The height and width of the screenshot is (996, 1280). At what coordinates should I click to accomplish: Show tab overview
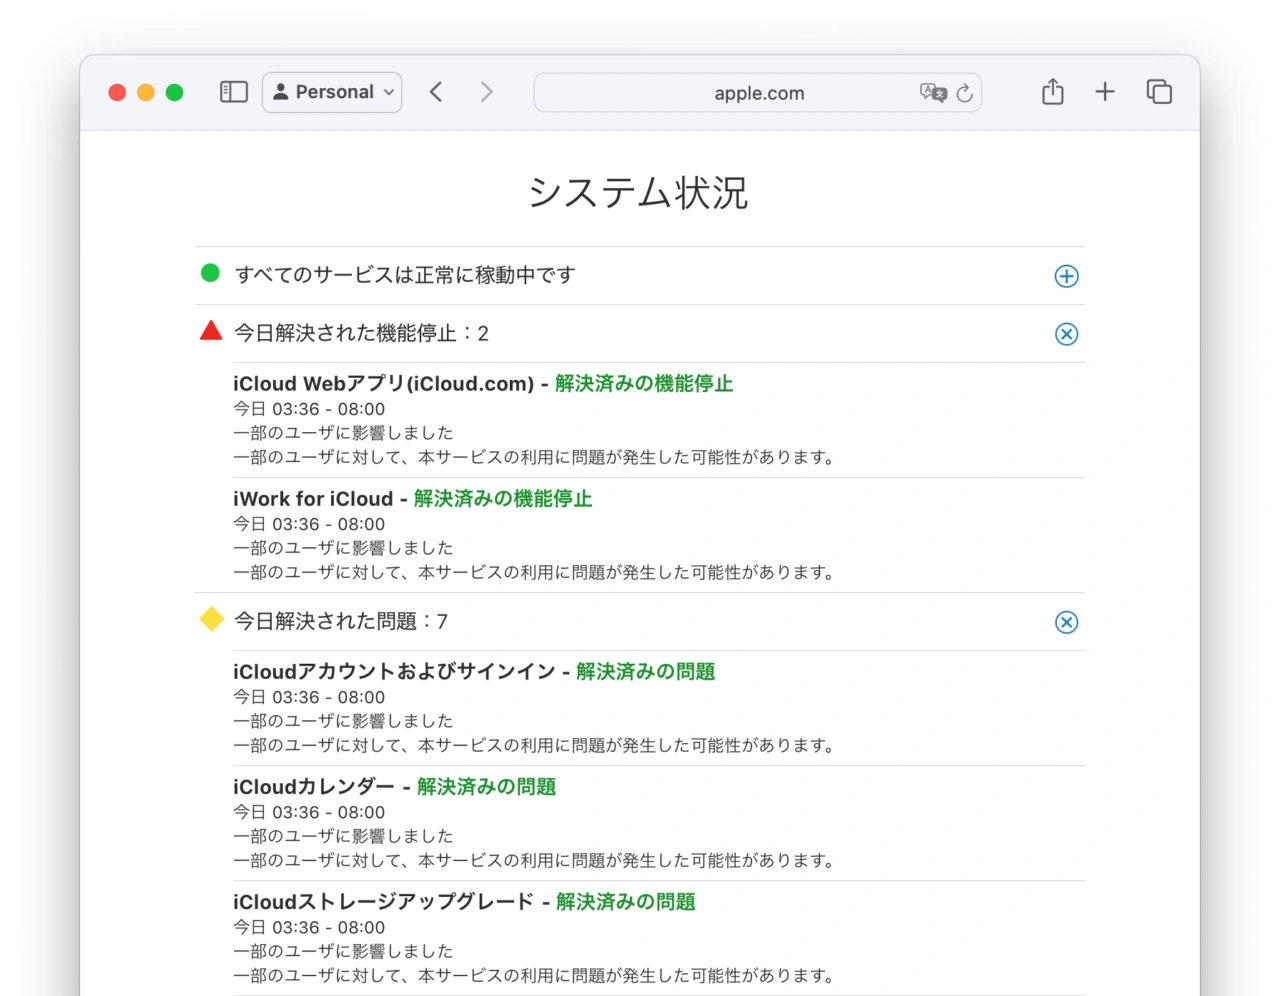[1159, 92]
